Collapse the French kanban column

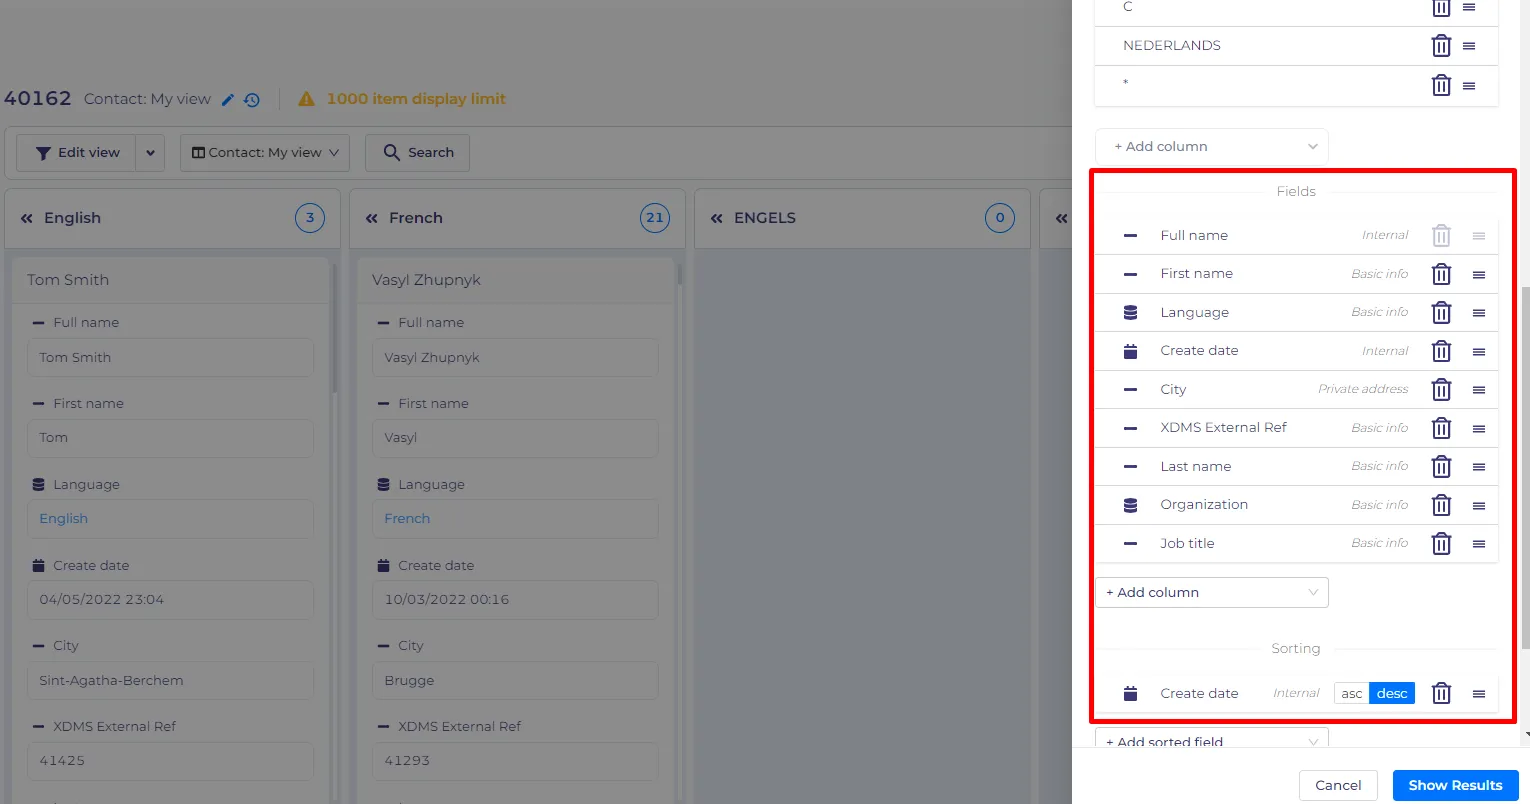tap(372, 218)
